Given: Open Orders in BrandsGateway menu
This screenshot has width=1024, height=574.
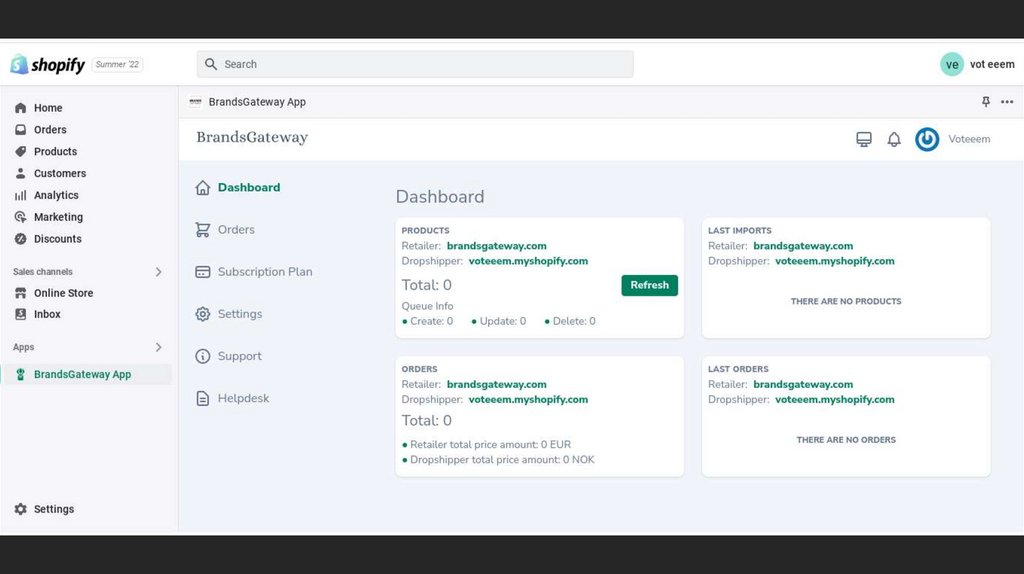Looking at the screenshot, I should coord(236,230).
